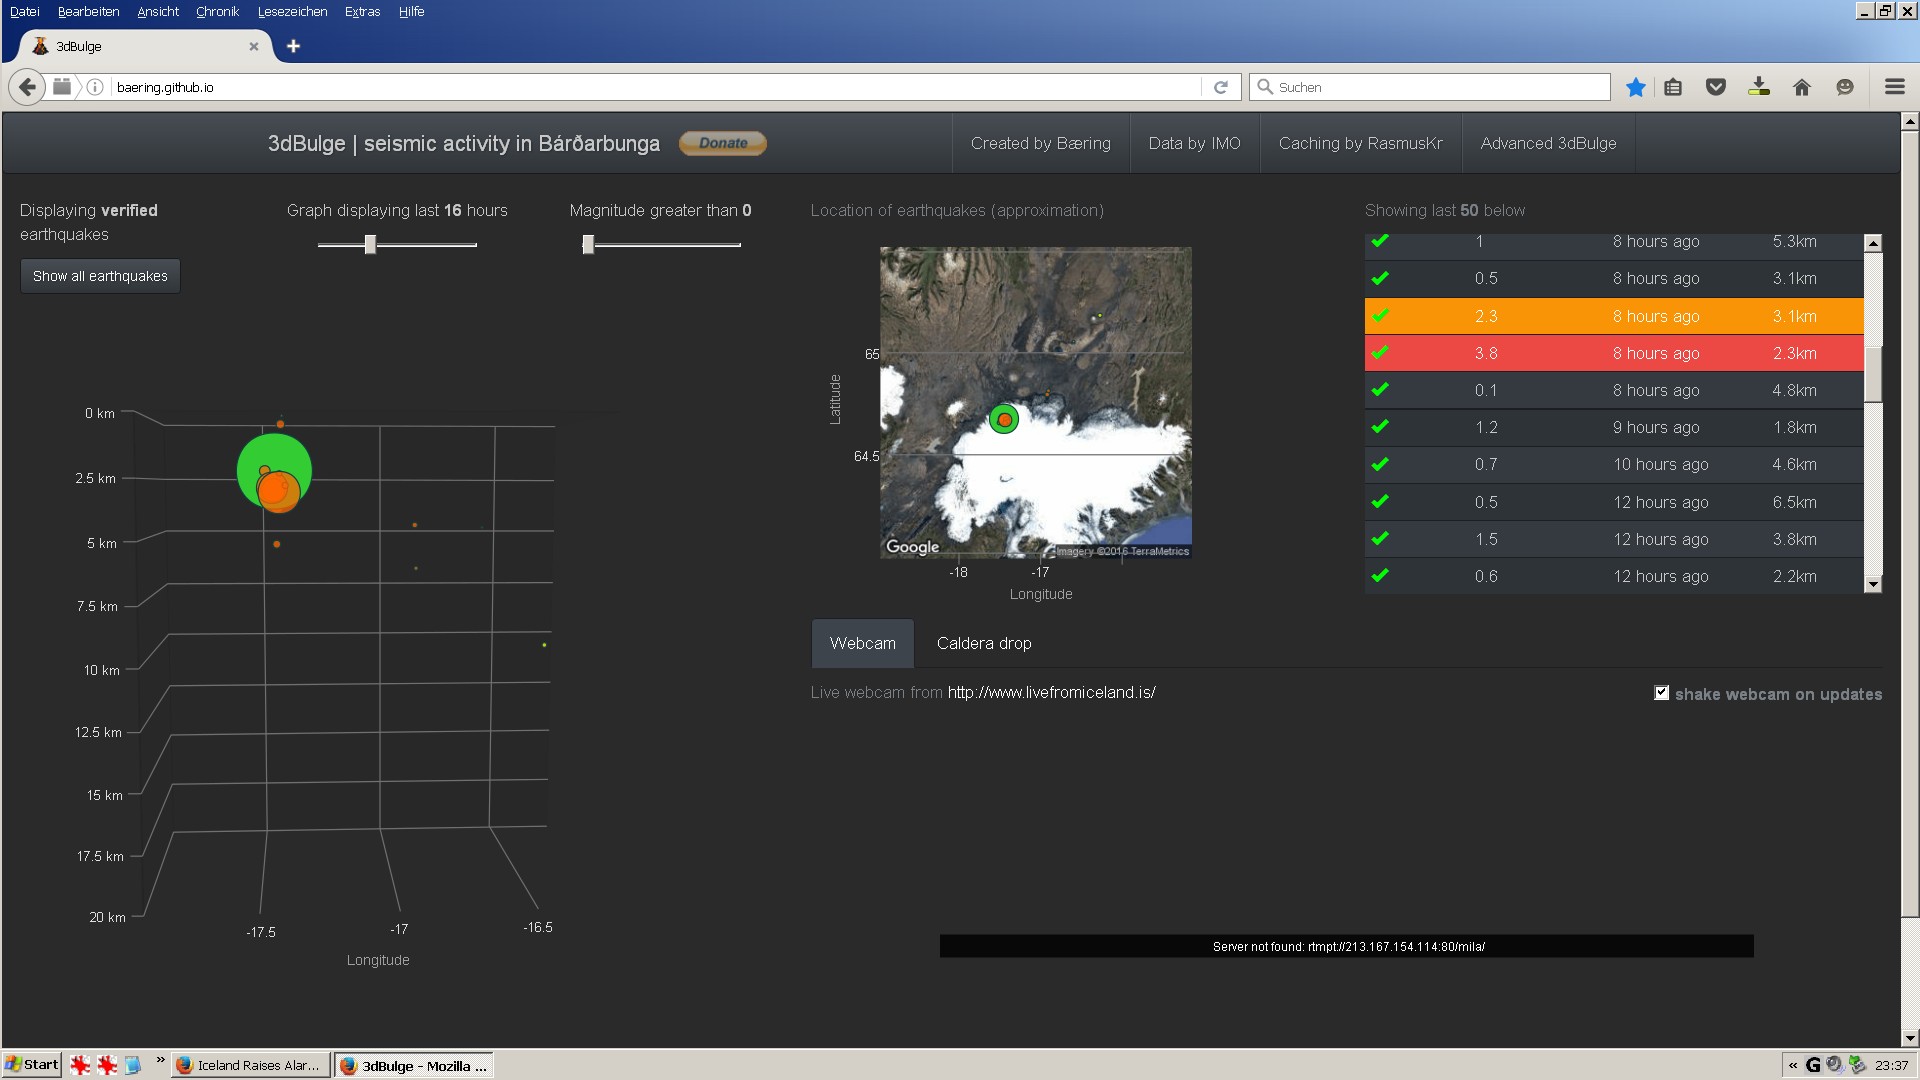Select the red 3.8 magnitude earthquake row
The image size is (1920, 1080).
1613,353
